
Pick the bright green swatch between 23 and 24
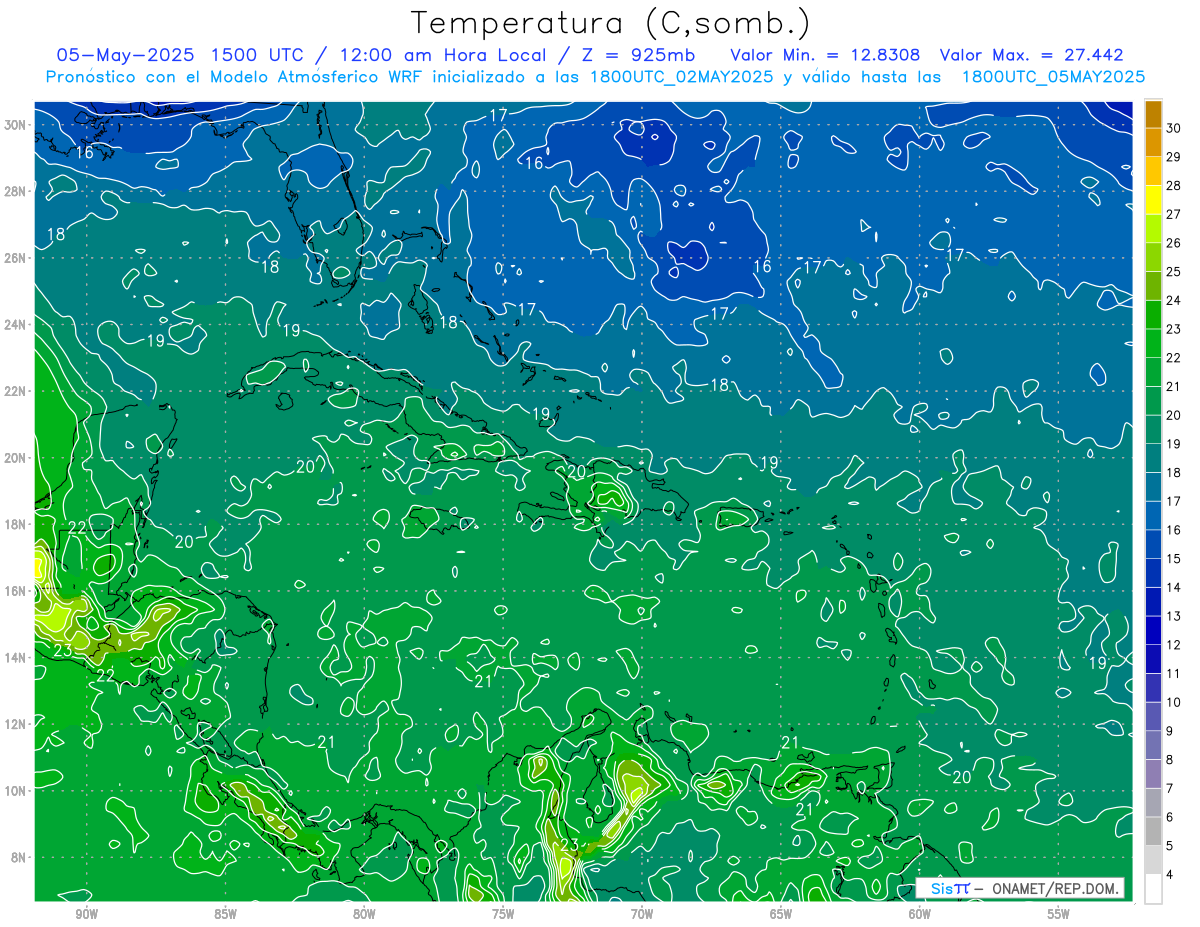1154,314
